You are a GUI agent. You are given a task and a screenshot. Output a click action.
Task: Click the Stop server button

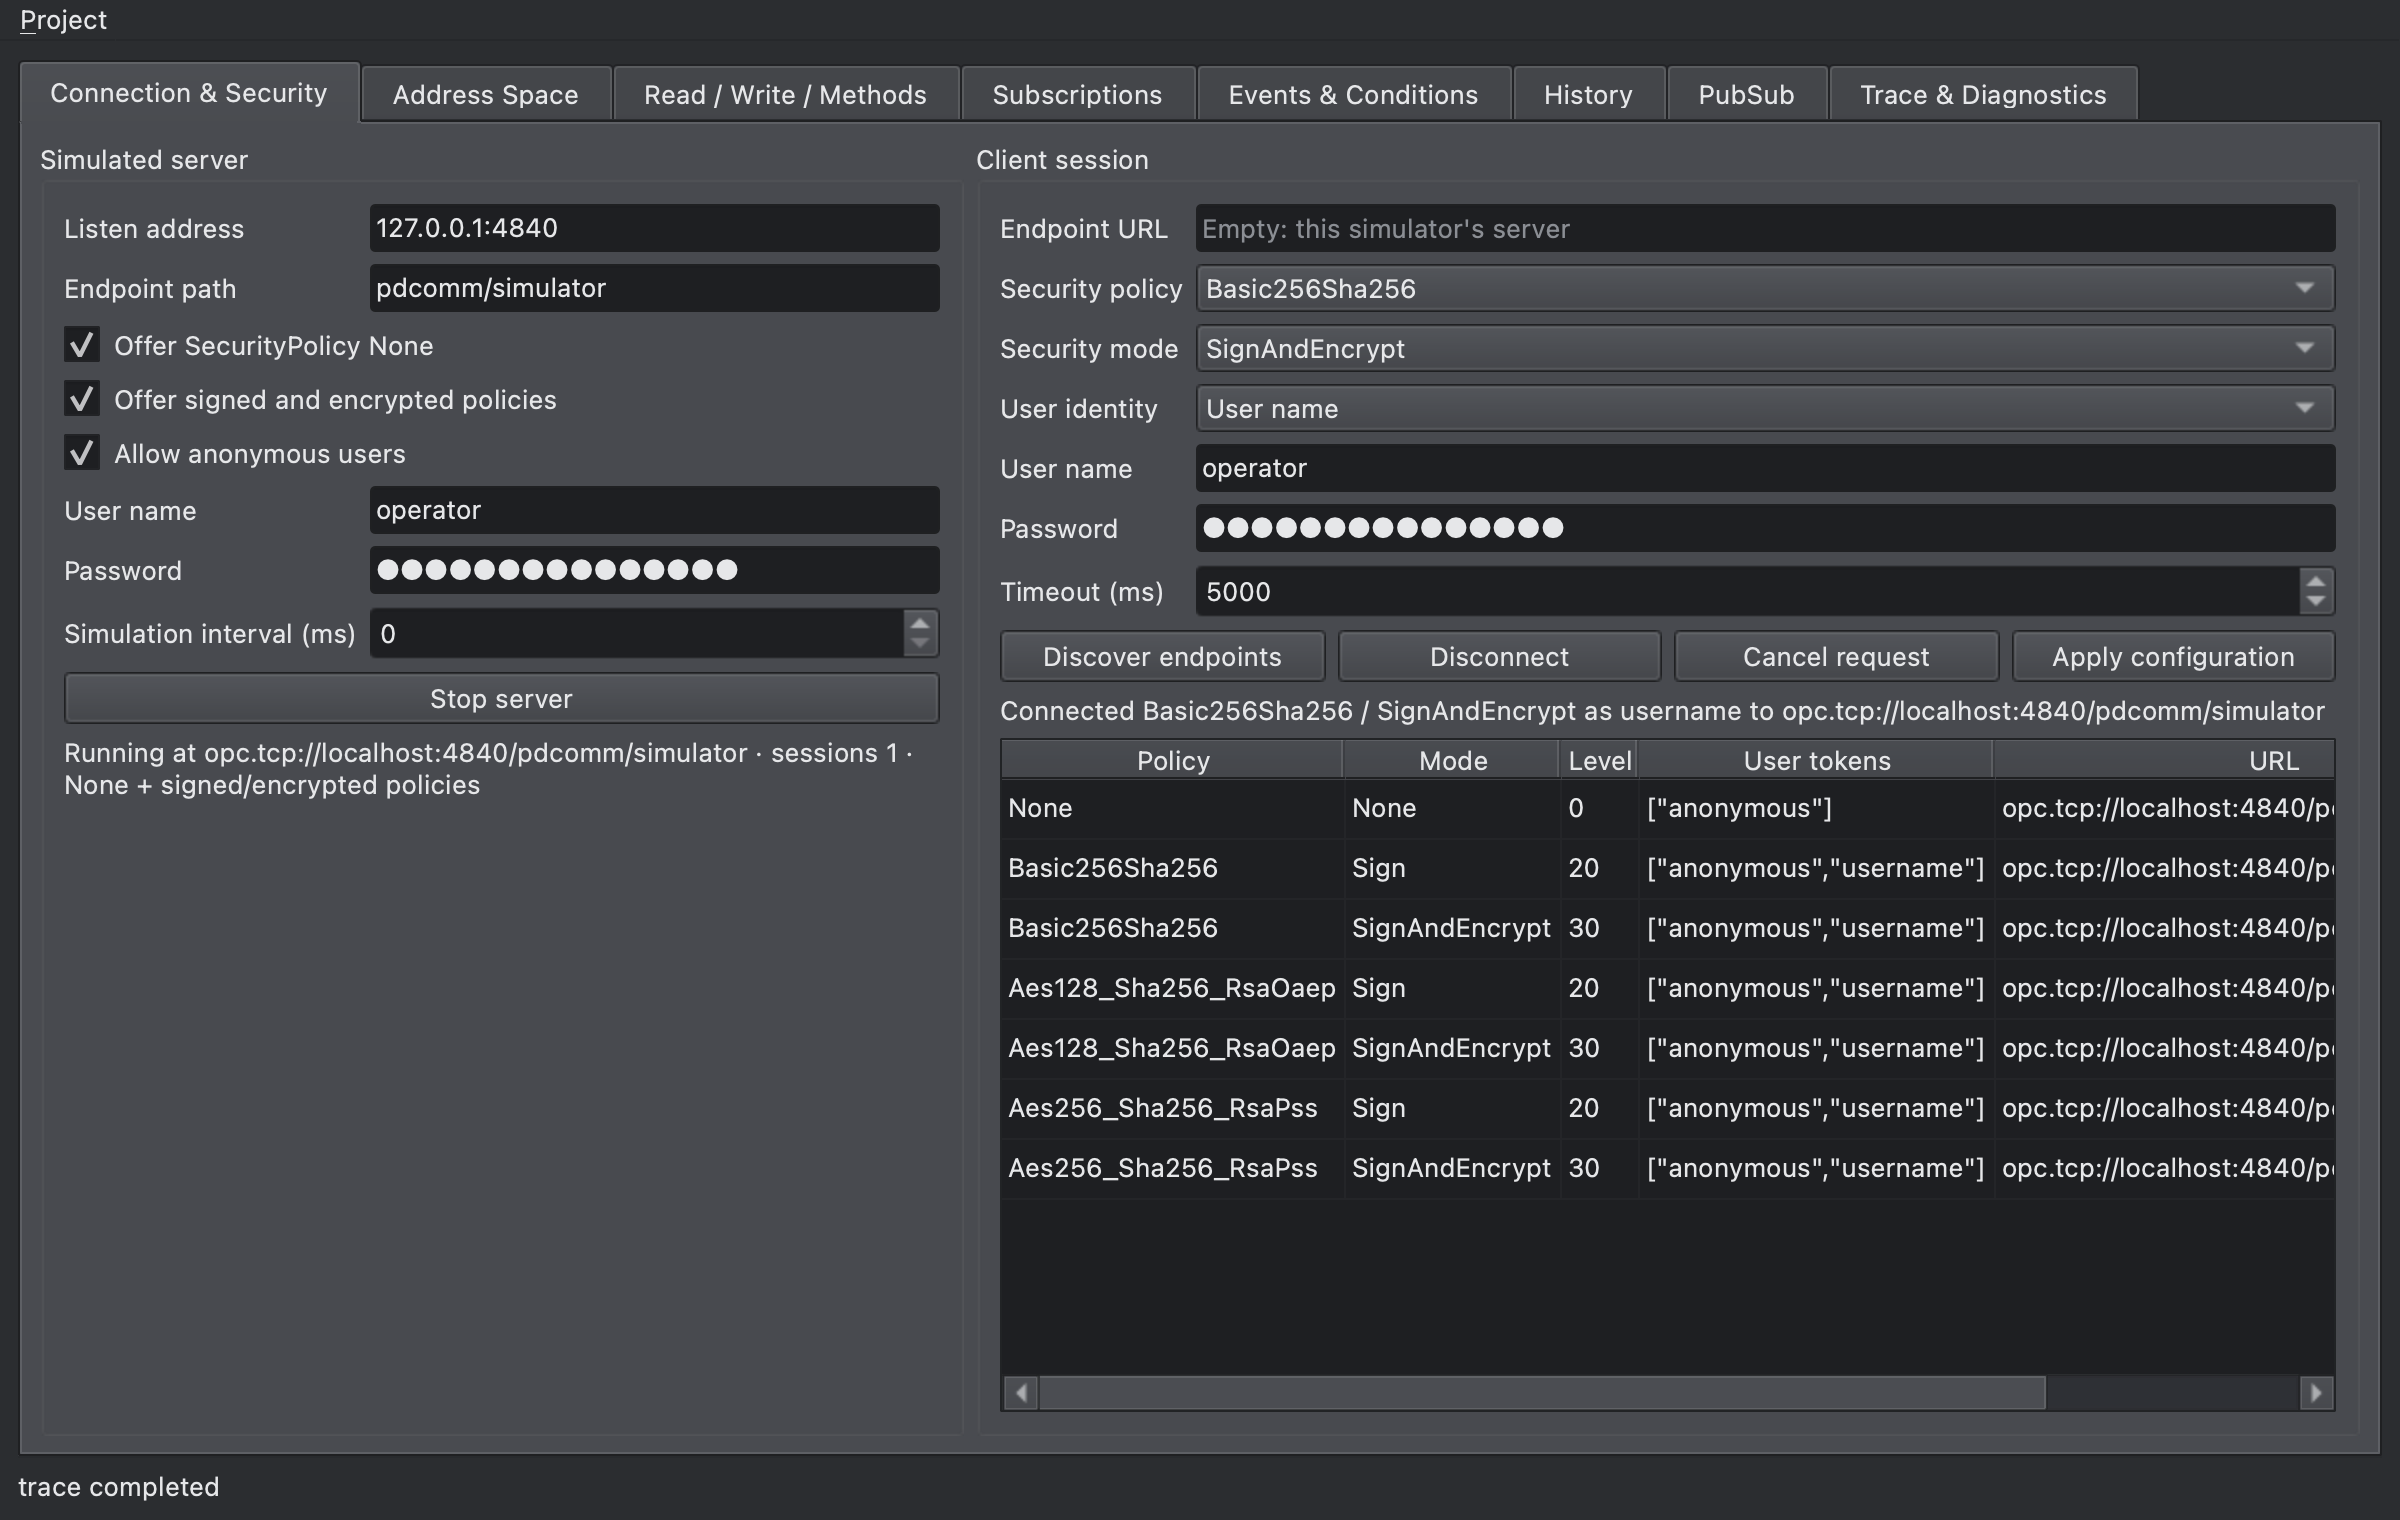(501, 698)
